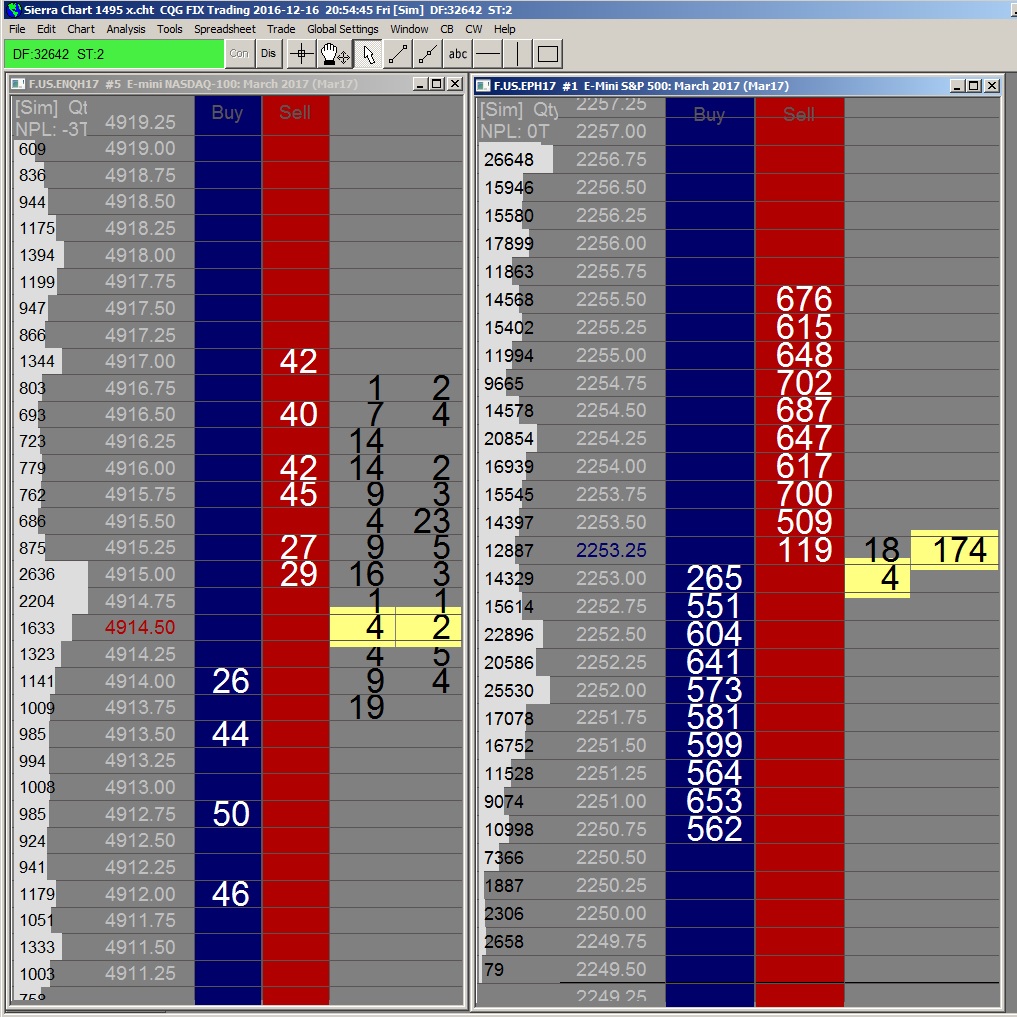Click NASDAQ NPL: -37 label
Viewport: 1017px width, 1017px height.
[x=51, y=129]
